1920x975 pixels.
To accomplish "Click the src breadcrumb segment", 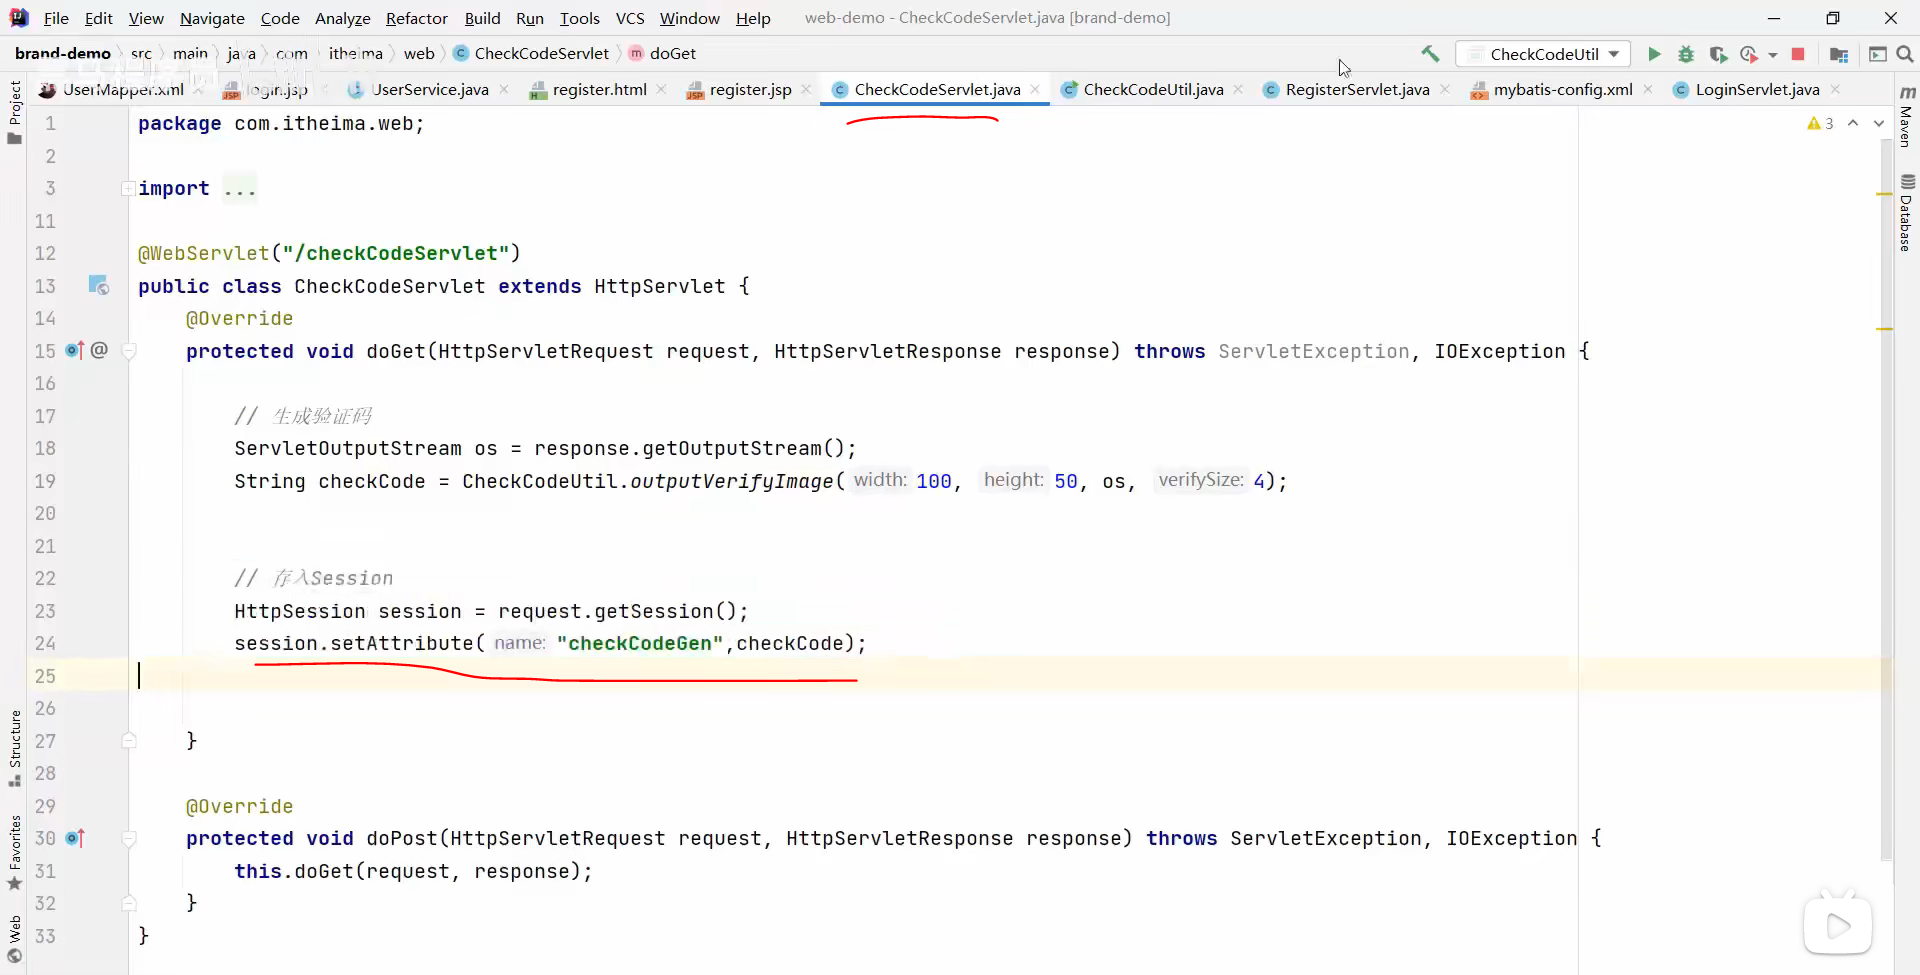I will tap(141, 53).
